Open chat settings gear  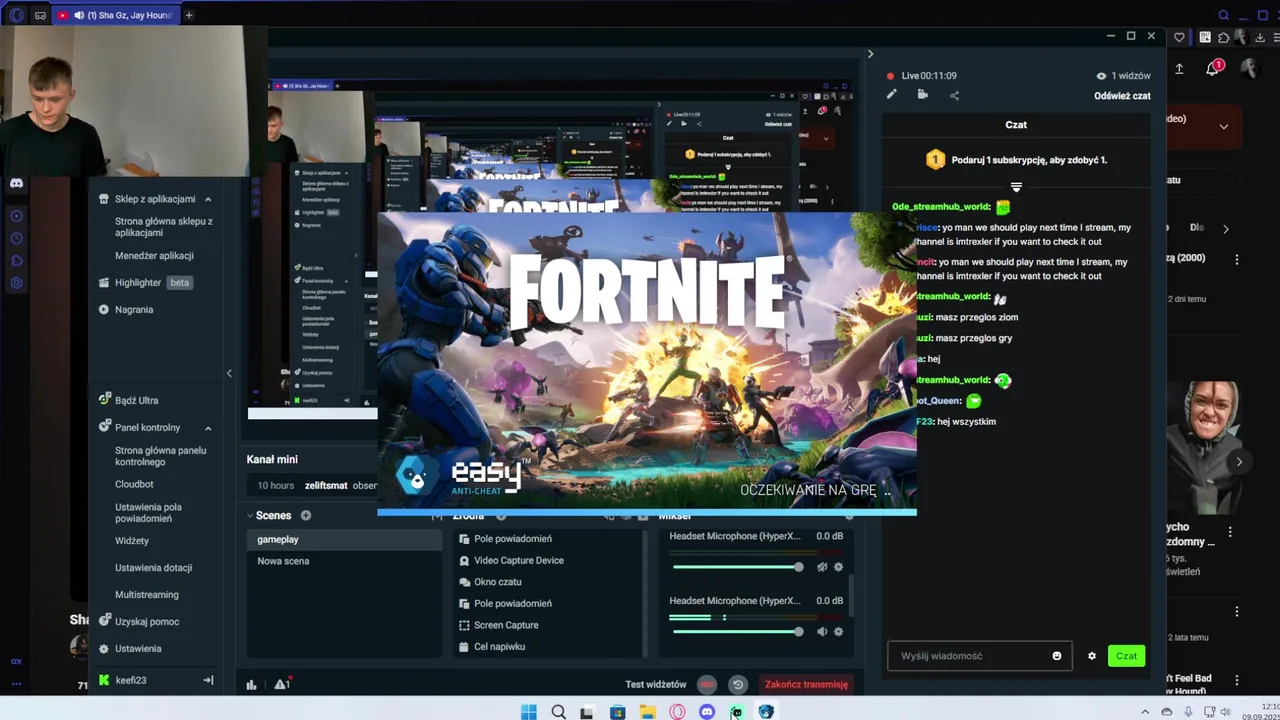[1092, 656]
